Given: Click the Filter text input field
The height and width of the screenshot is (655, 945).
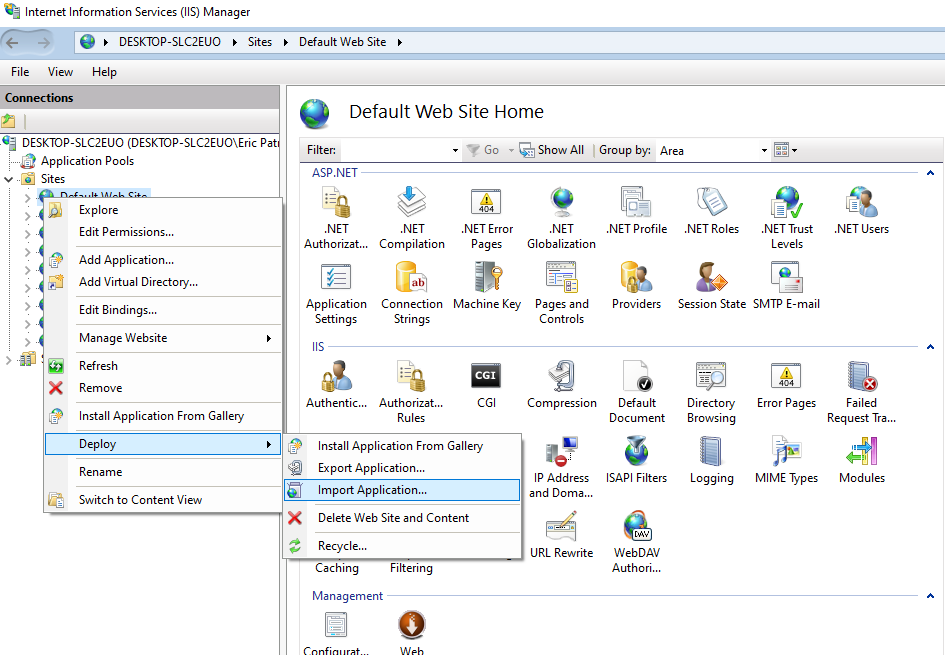Looking at the screenshot, I should [x=395, y=151].
